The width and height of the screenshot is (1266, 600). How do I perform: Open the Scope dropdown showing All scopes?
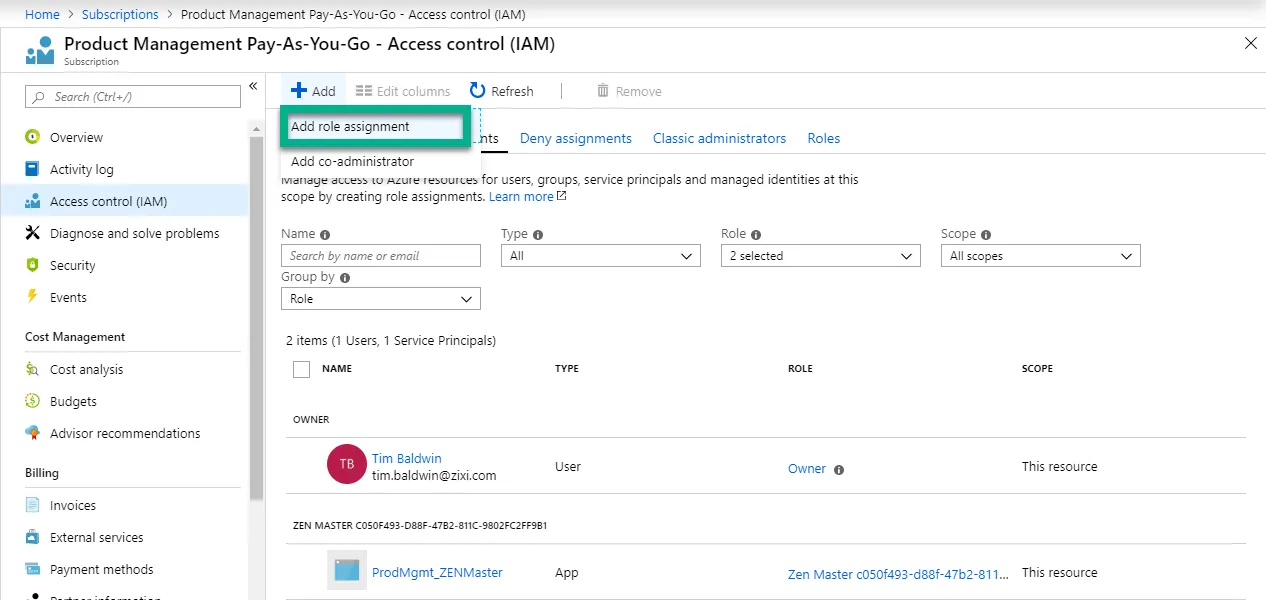point(1040,256)
